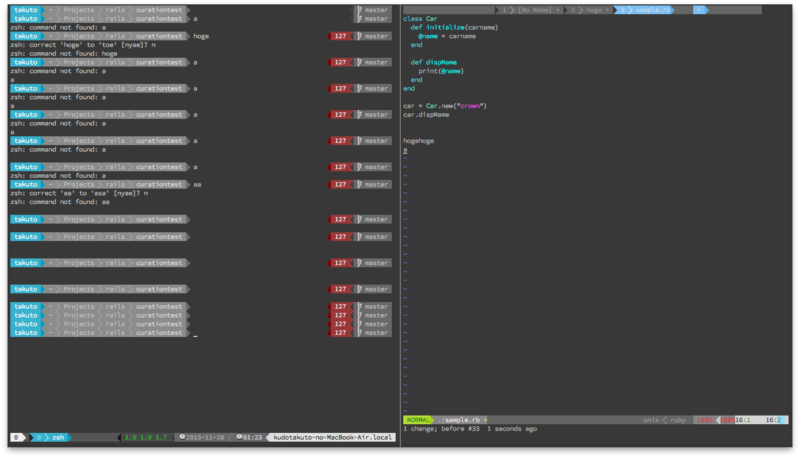Click the clock icon beside 01:23
800x458 pixels.
pos(239,437)
